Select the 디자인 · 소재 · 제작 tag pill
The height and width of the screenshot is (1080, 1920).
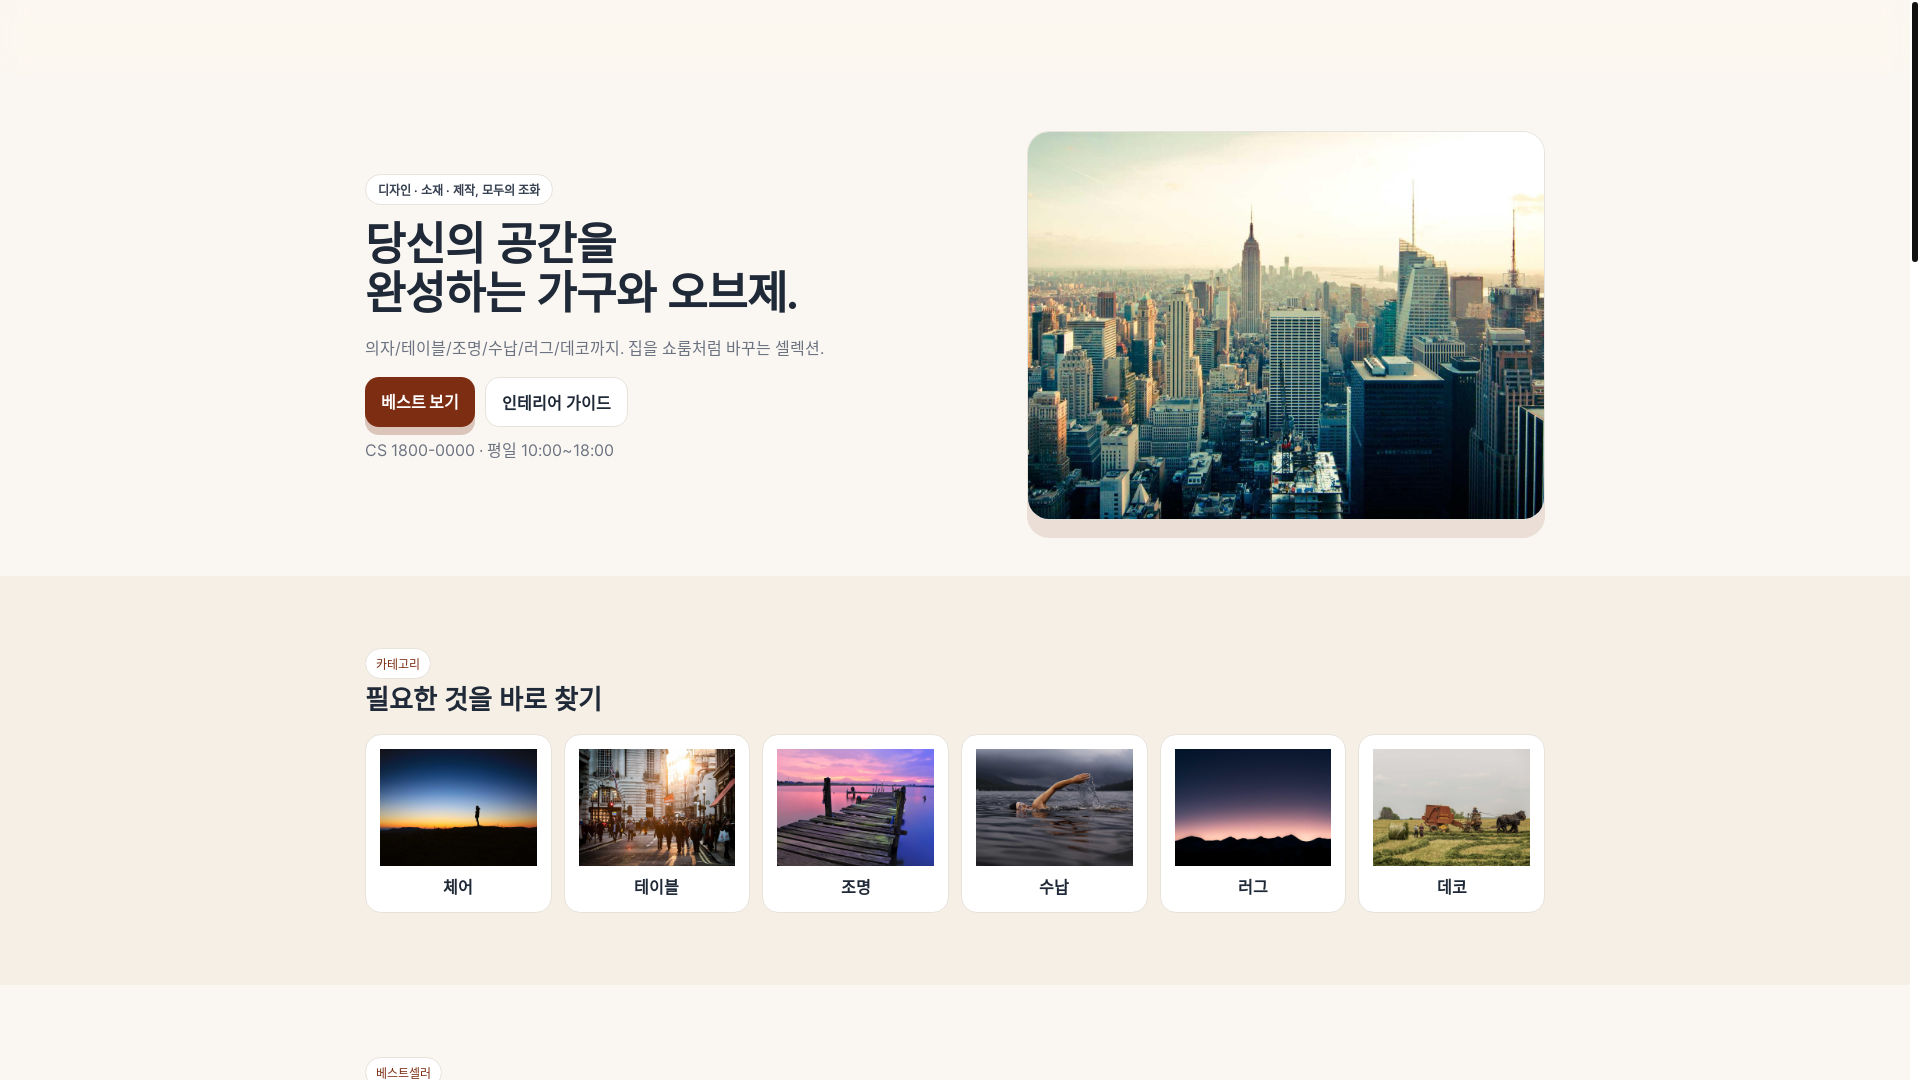pyautogui.click(x=459, y=190)
